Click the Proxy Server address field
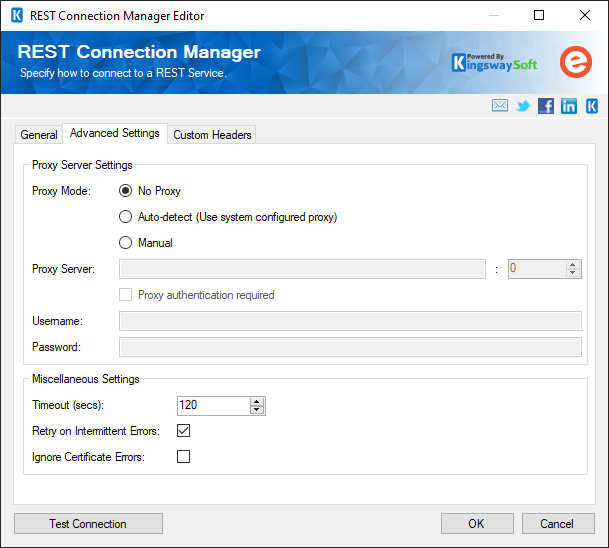Screen dimensions: 609x548 pyautogui.click(x=302, y=269)
